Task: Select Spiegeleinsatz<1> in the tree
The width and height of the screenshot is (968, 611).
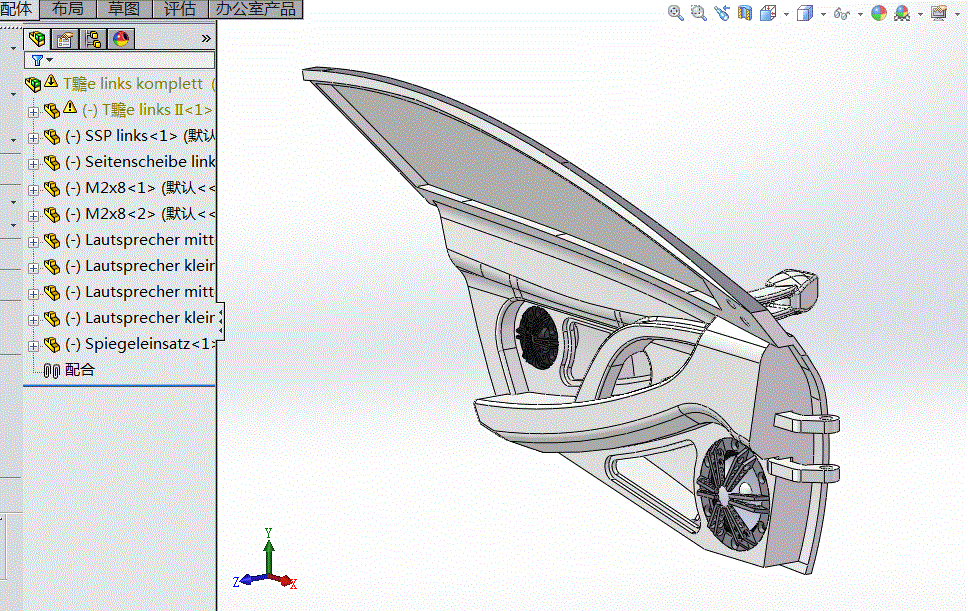Action: pos(140,344)
